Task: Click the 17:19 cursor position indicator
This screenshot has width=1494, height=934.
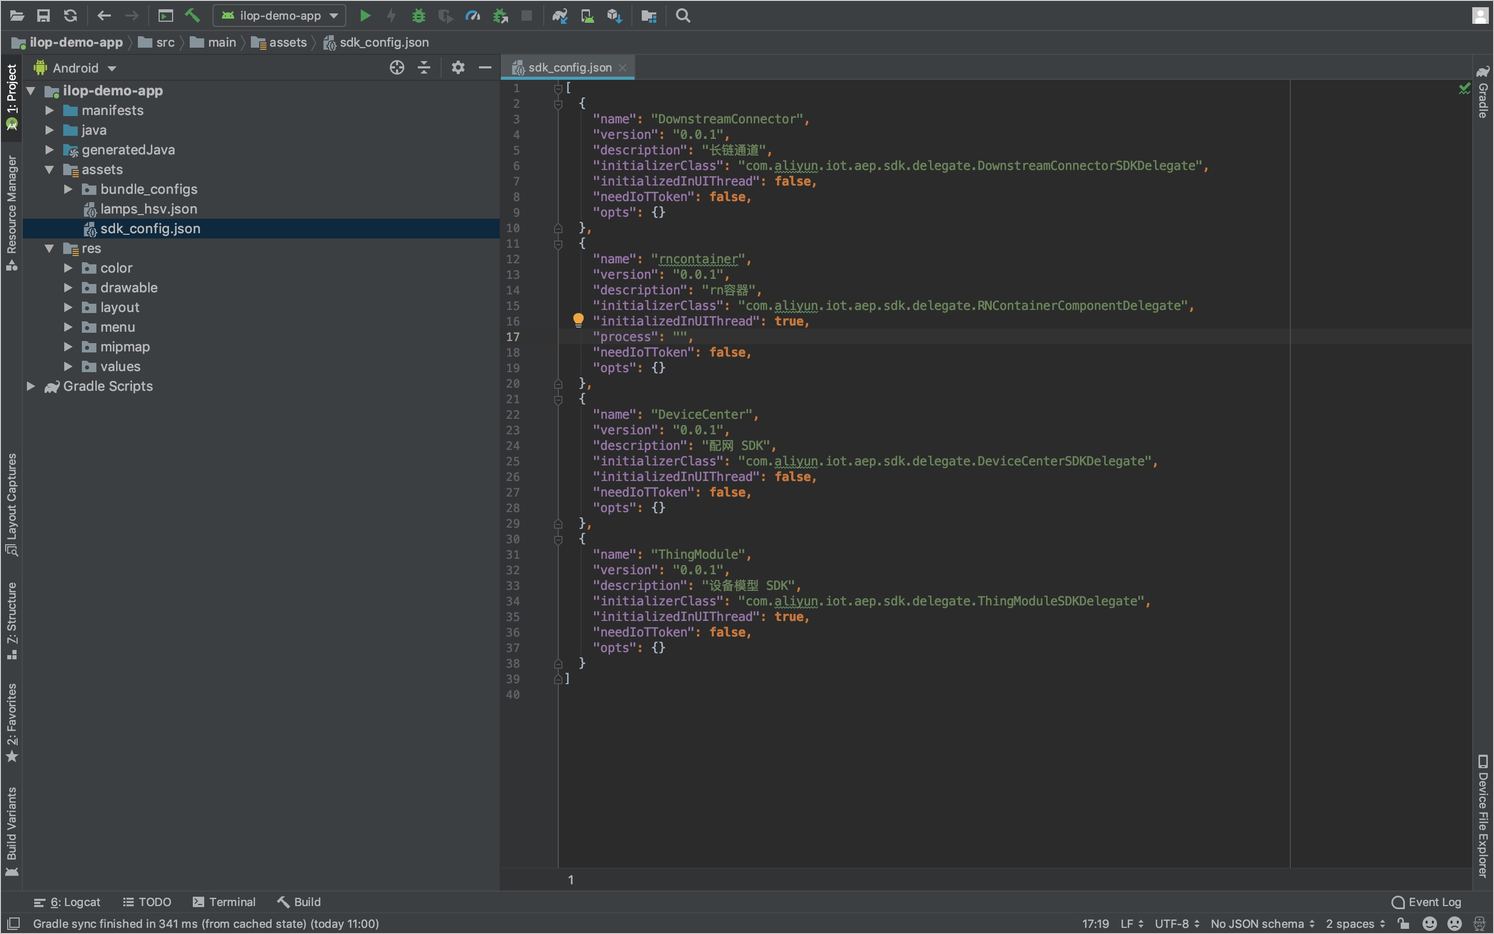Action: tap(1095, 924)
